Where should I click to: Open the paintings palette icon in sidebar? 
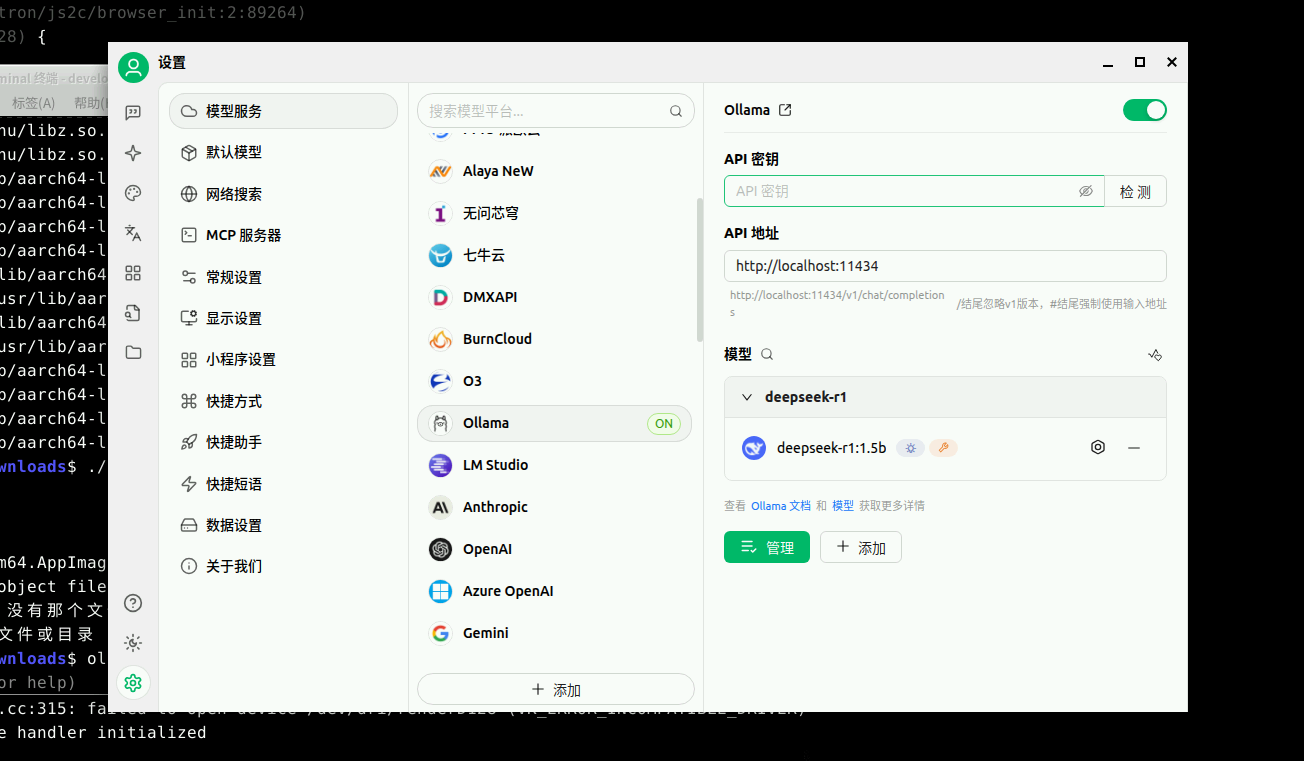coord(133,193)
